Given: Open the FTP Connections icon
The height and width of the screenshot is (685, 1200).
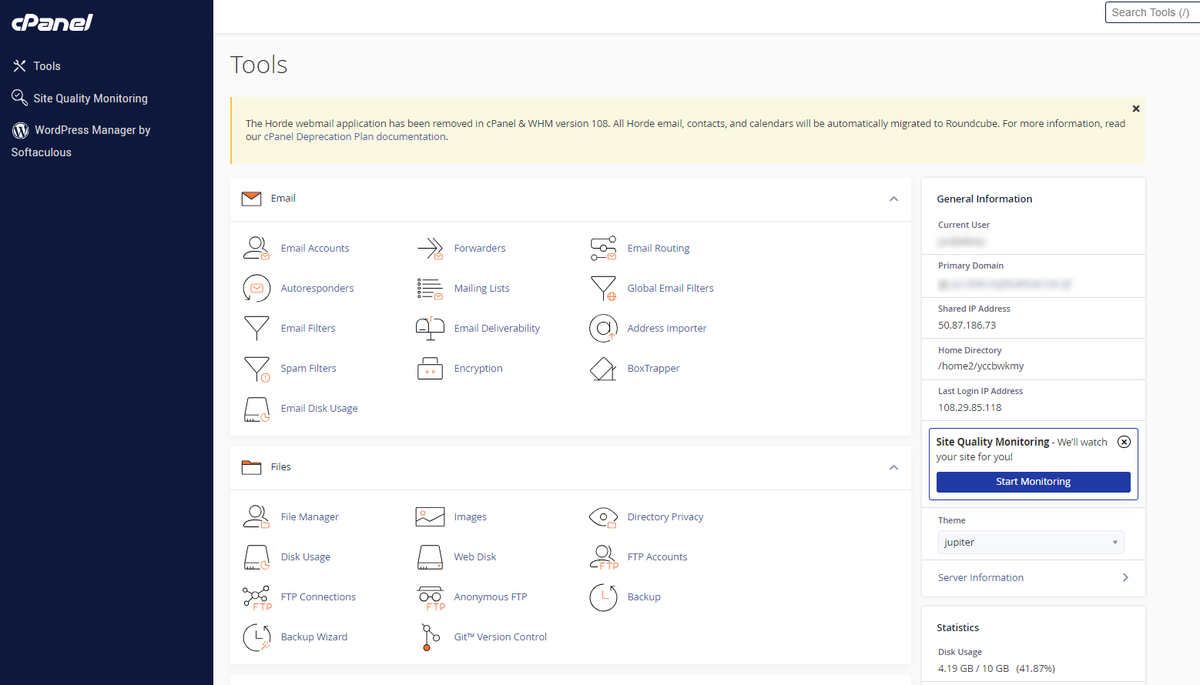Looking at the screenshot, I should [x=257, y=597].
